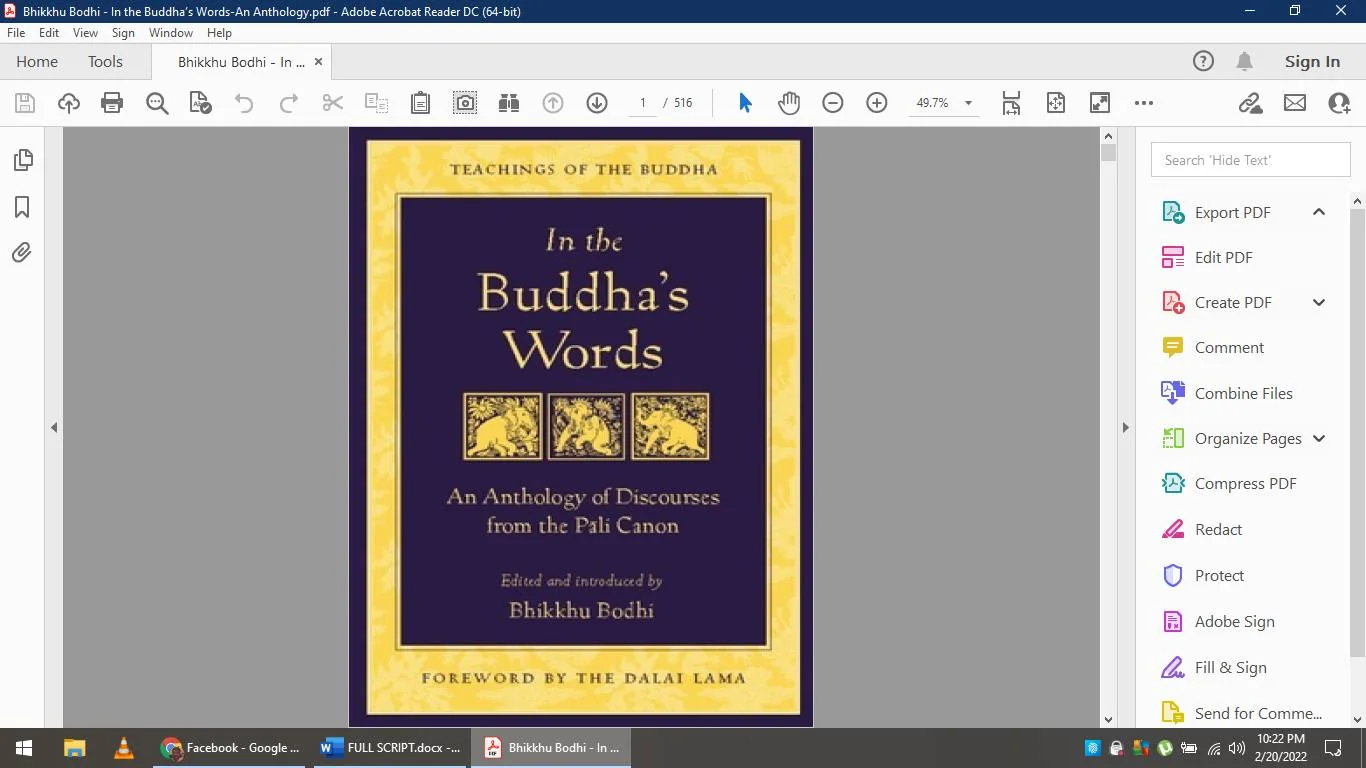1366x768 pixels.
Task: Expand the Organize Pages options chevron
Action: tap(1319, 438)
